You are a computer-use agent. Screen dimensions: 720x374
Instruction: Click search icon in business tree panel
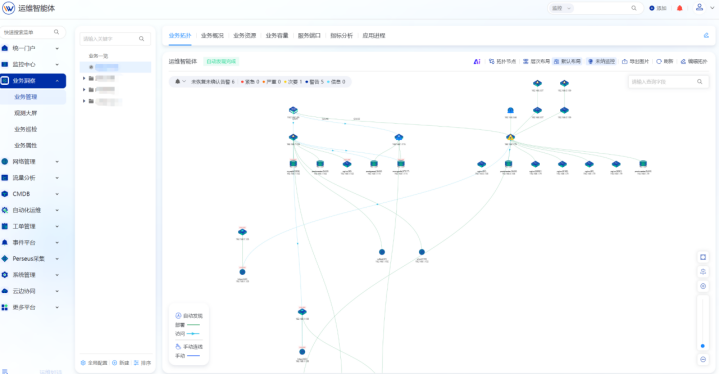coord(141,39)
